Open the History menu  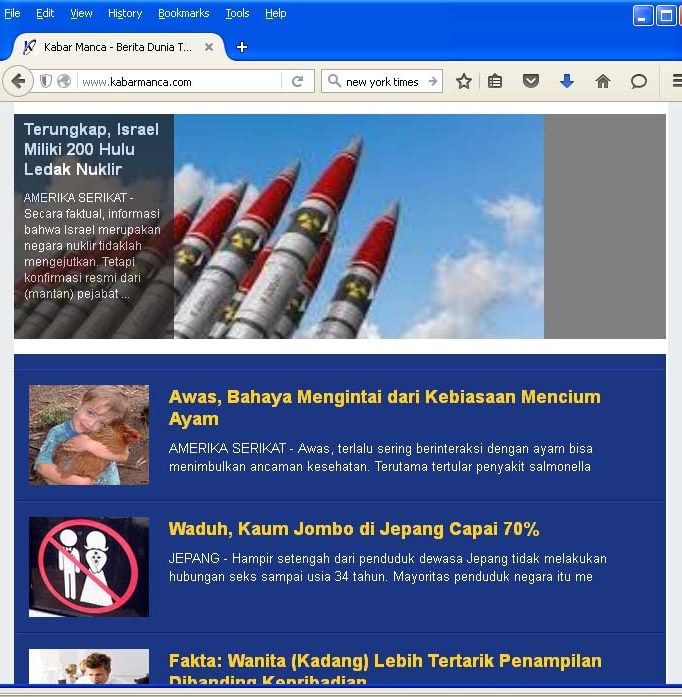click(x=125, y=13)
